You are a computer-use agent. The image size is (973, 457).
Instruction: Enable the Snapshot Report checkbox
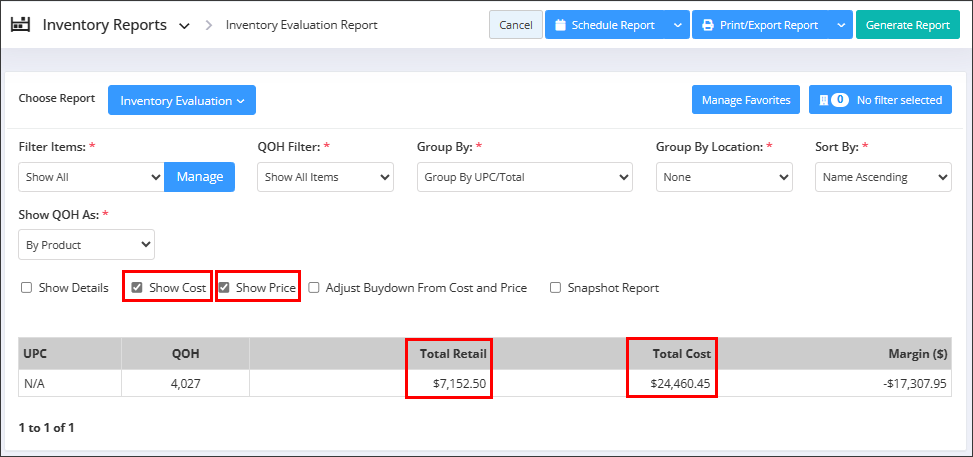(556, 287)
